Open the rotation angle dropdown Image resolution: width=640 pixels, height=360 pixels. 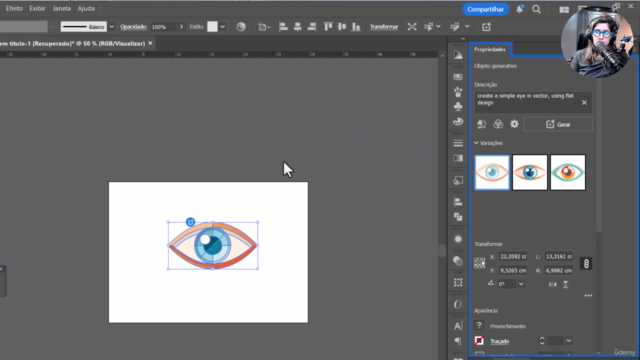[521, 284]
